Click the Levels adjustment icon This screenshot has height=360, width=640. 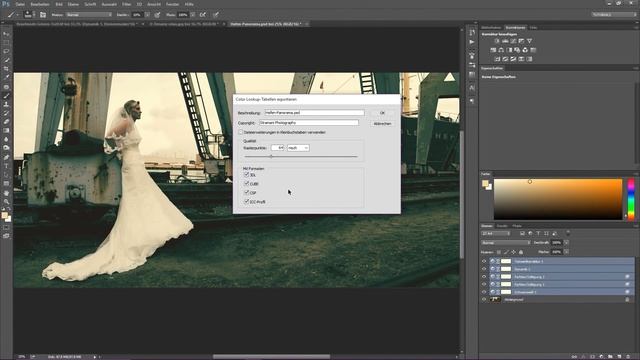tap(505, 41)
